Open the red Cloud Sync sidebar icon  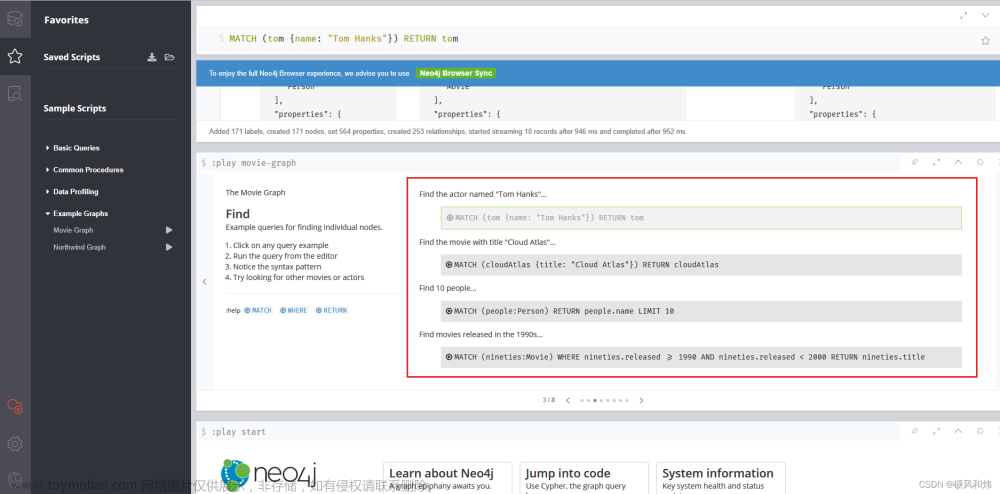pos(15,406)
